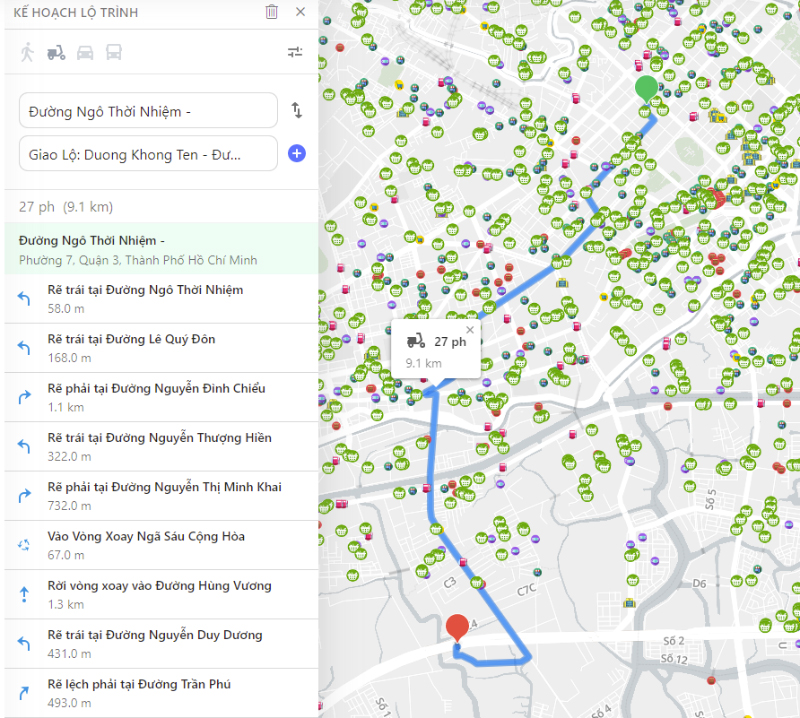Close the 27 ph route popup
Viewport: 800px width, 718px height.
[470, 329]
